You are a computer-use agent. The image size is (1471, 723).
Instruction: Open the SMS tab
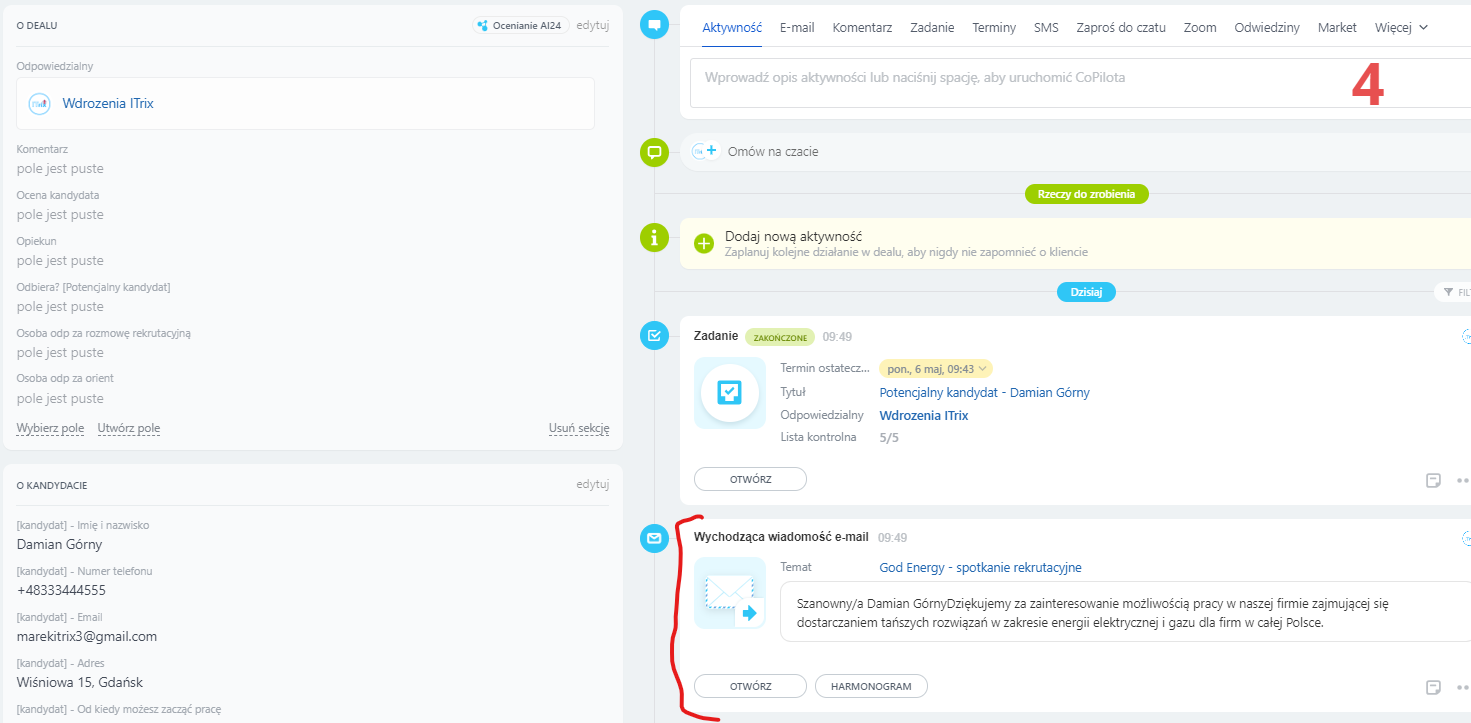coord(1046,28)
